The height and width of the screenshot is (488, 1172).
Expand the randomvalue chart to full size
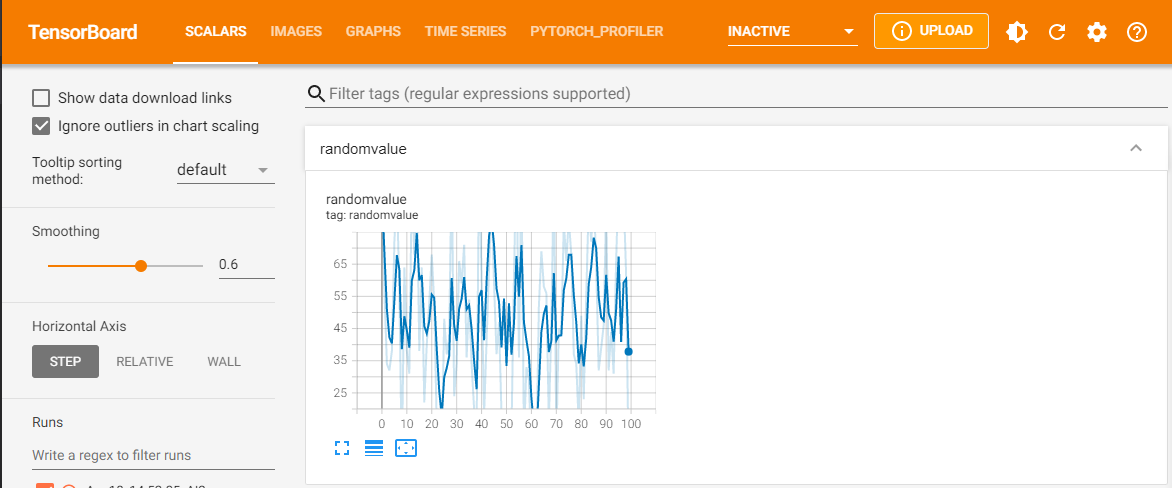[342, 448]
